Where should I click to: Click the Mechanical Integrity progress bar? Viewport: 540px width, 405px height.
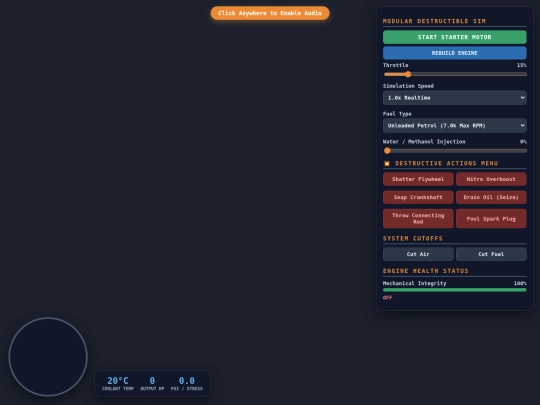click(x=455, y=290)
